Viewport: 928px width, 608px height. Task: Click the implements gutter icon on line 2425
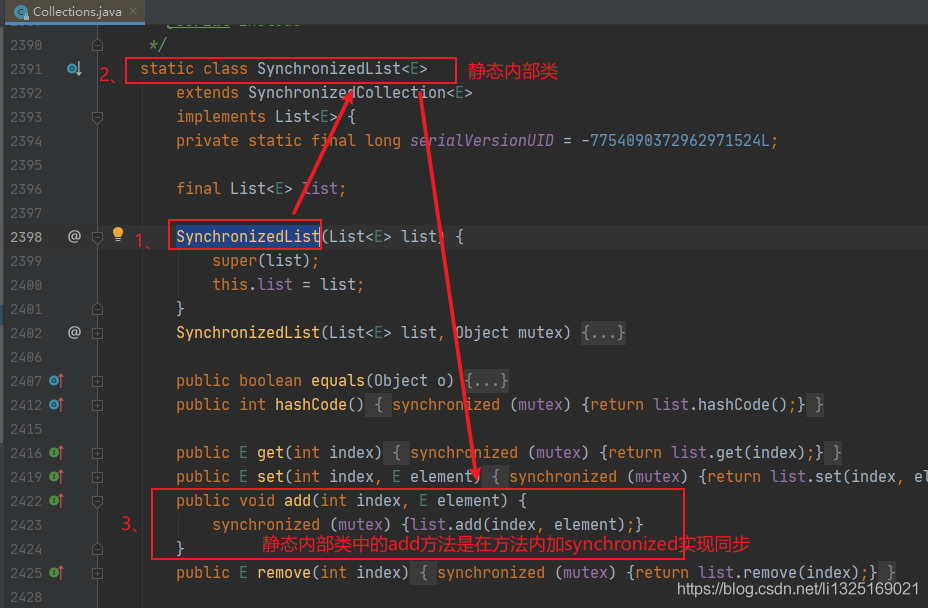click(56, 572)
